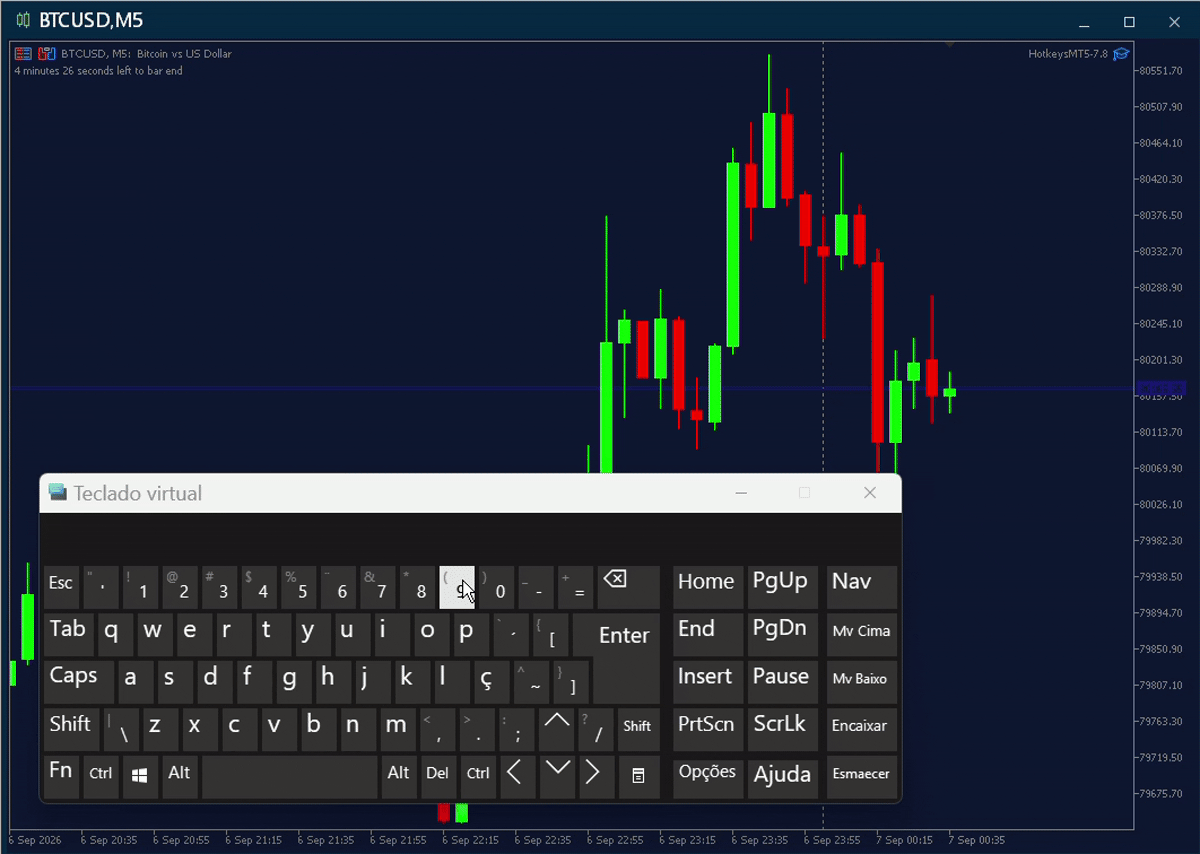Tap the Tab key on the virtual keyboard

(x=69, y=634)
